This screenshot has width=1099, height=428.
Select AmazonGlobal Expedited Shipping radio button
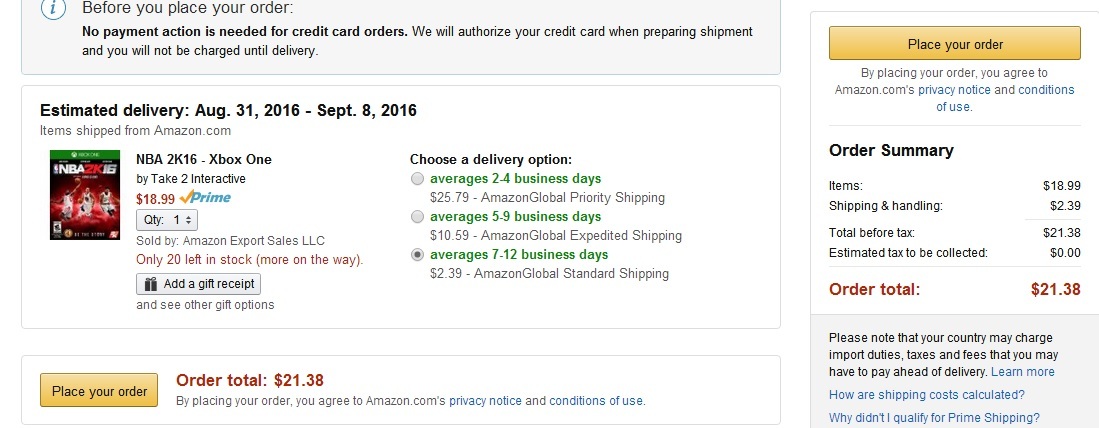pyautogui.click(x=417, y=216)
